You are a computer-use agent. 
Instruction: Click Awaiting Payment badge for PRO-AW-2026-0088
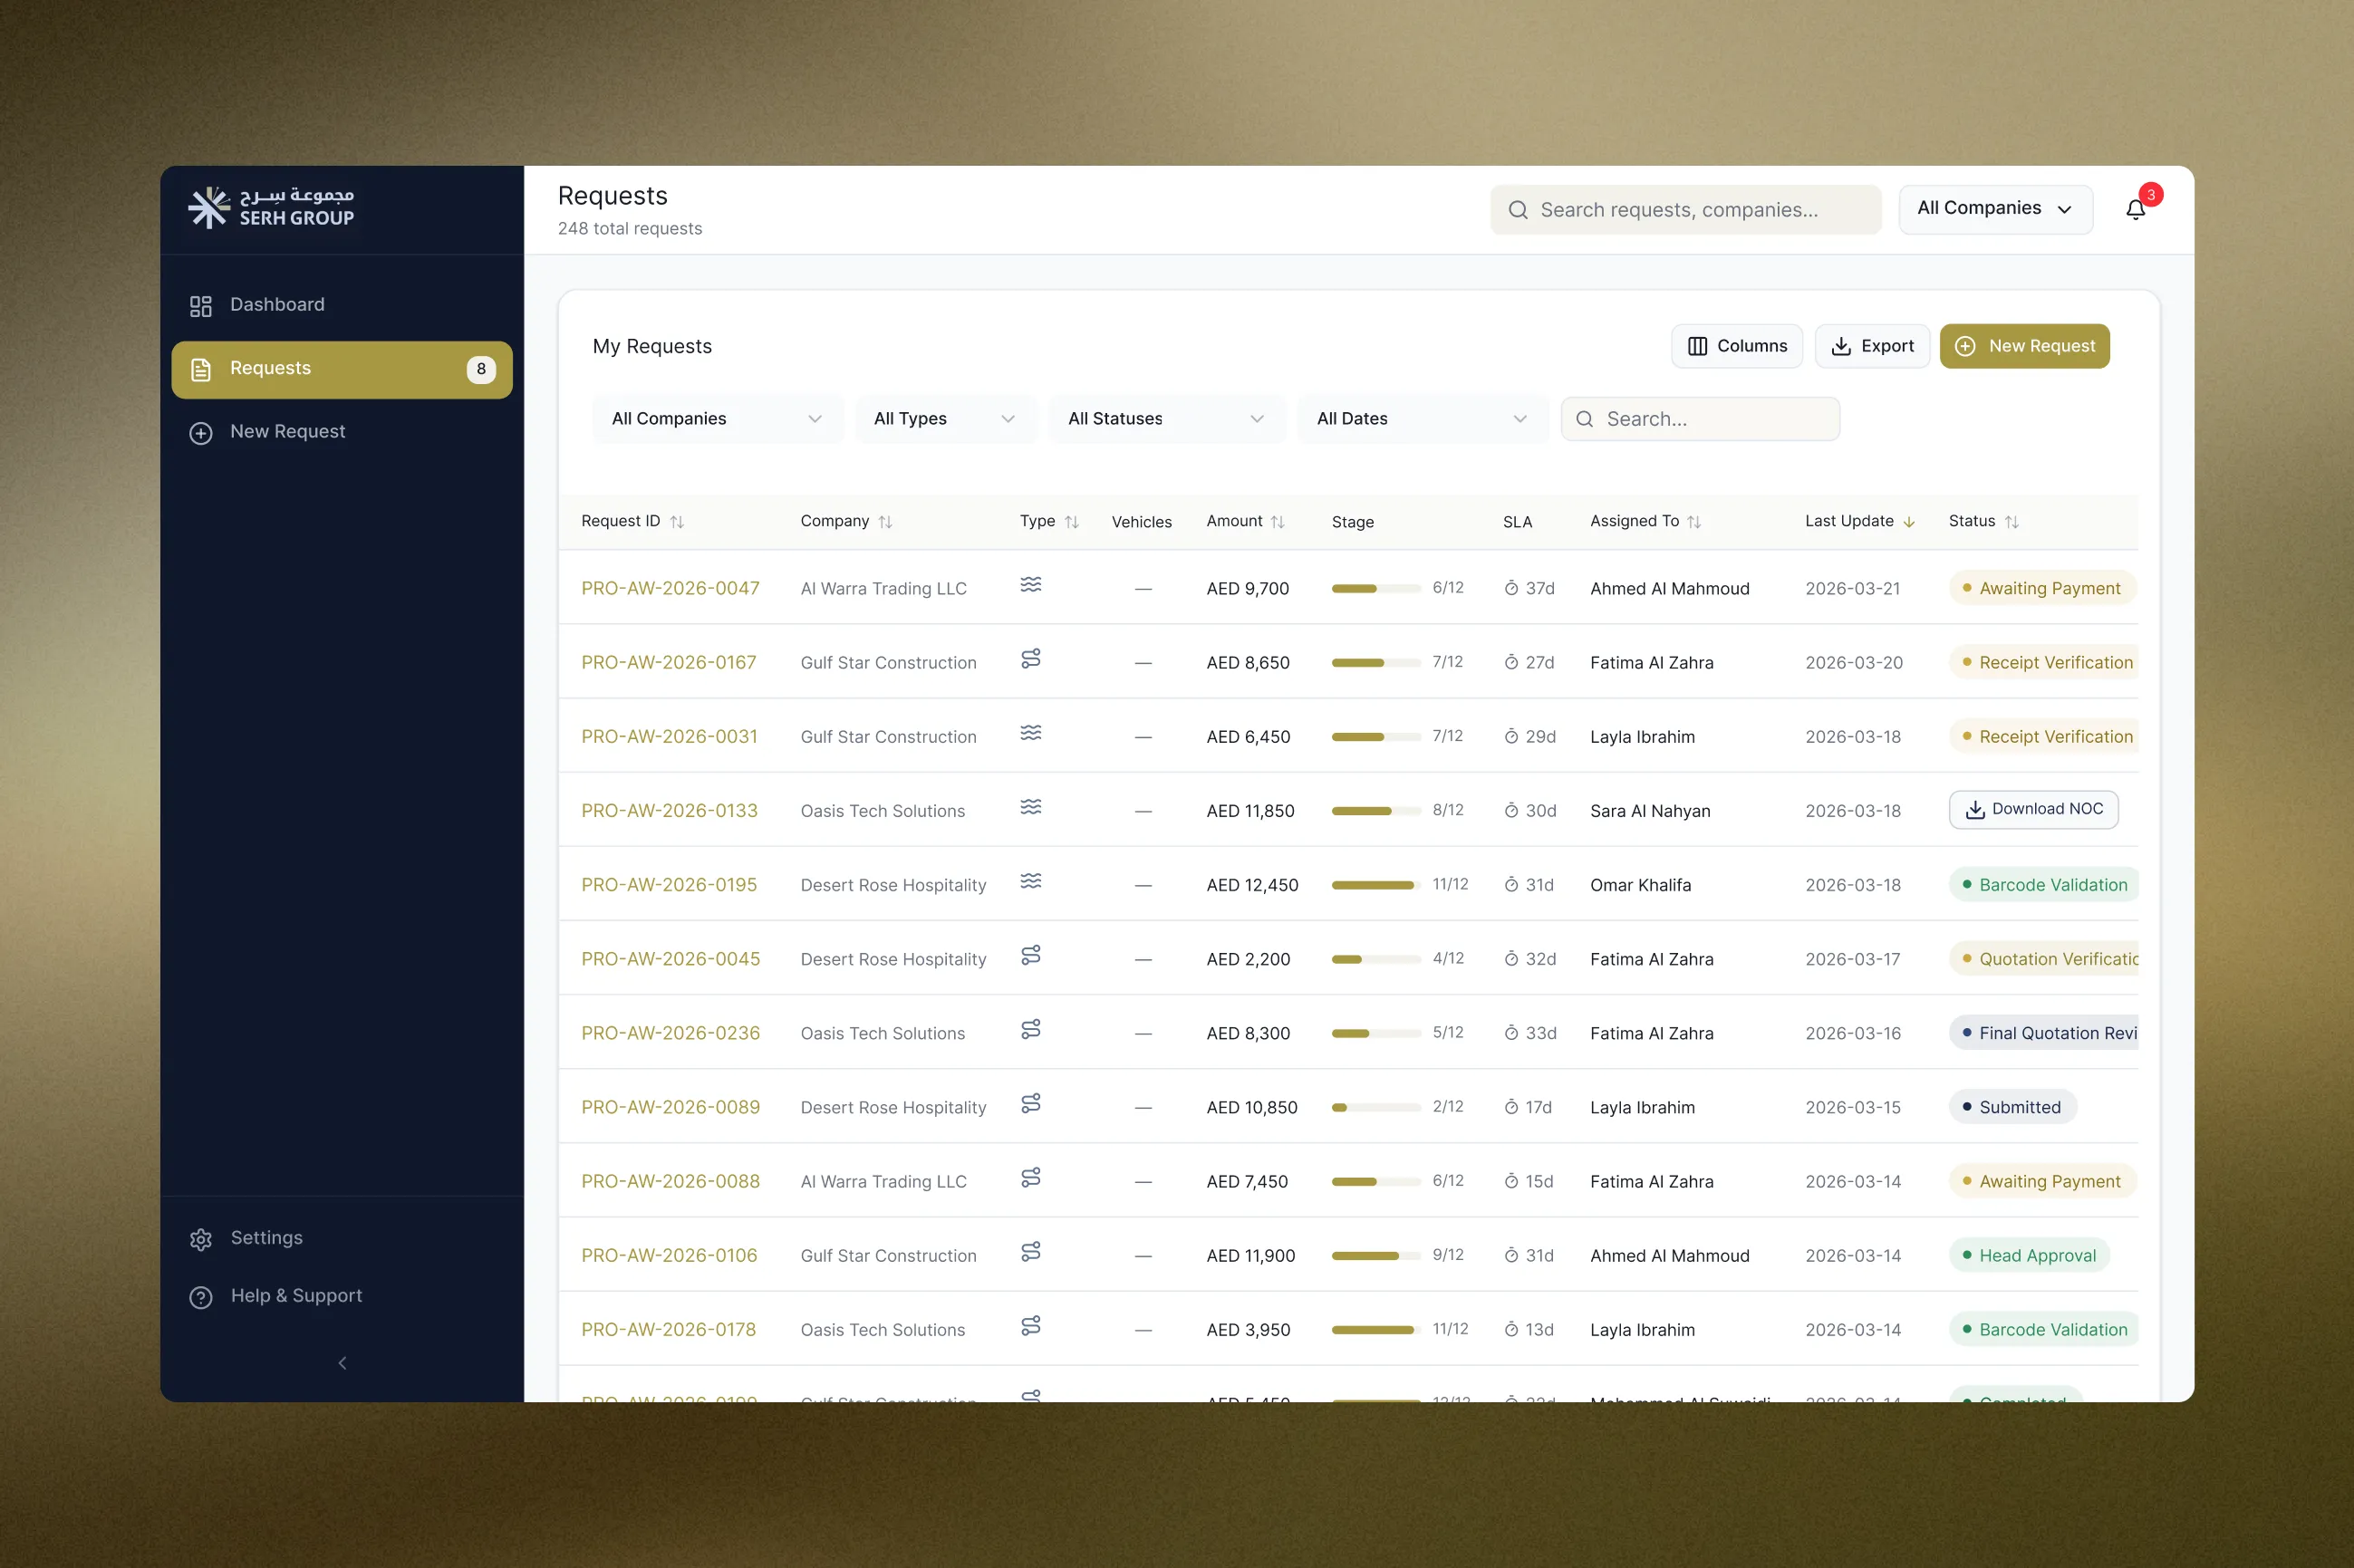coord(2042,1181)
